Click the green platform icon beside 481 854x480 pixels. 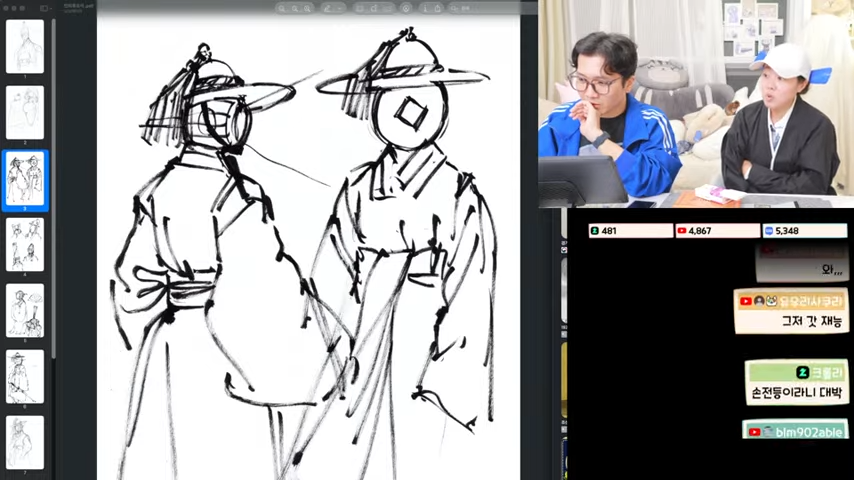pos(595,231)
